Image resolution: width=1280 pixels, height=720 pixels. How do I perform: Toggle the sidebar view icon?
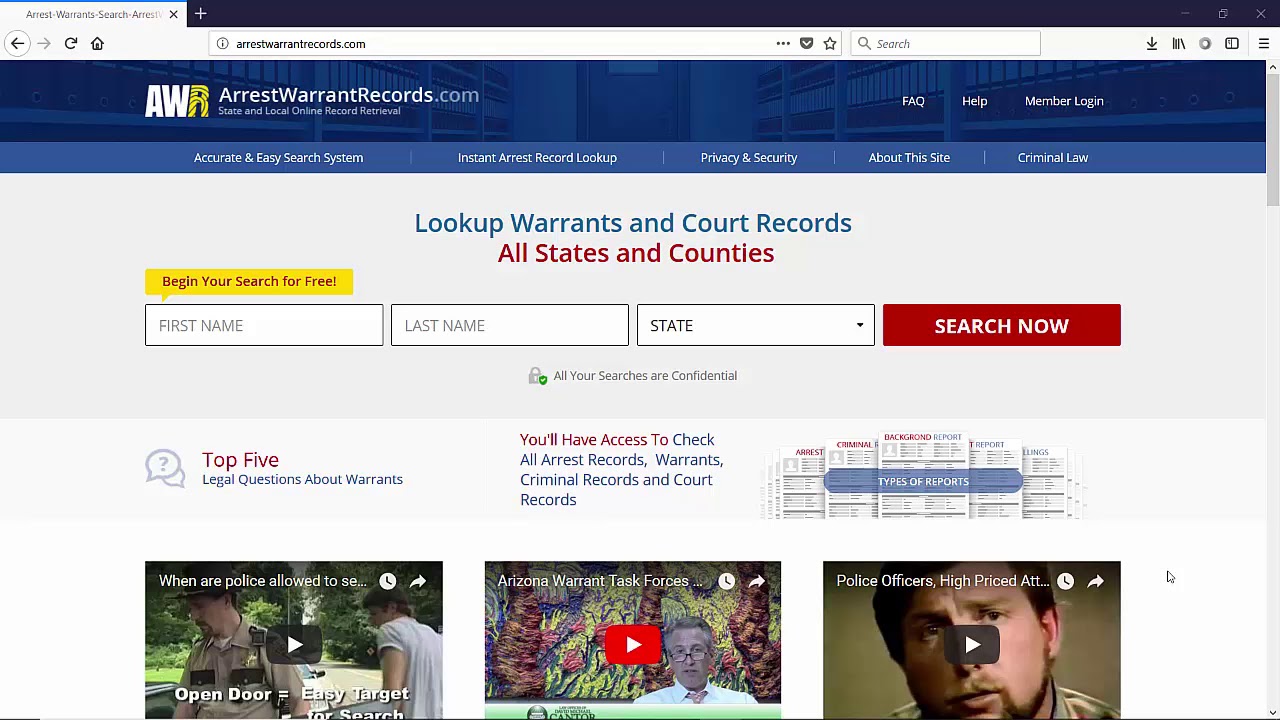[x=1232, y=44]
